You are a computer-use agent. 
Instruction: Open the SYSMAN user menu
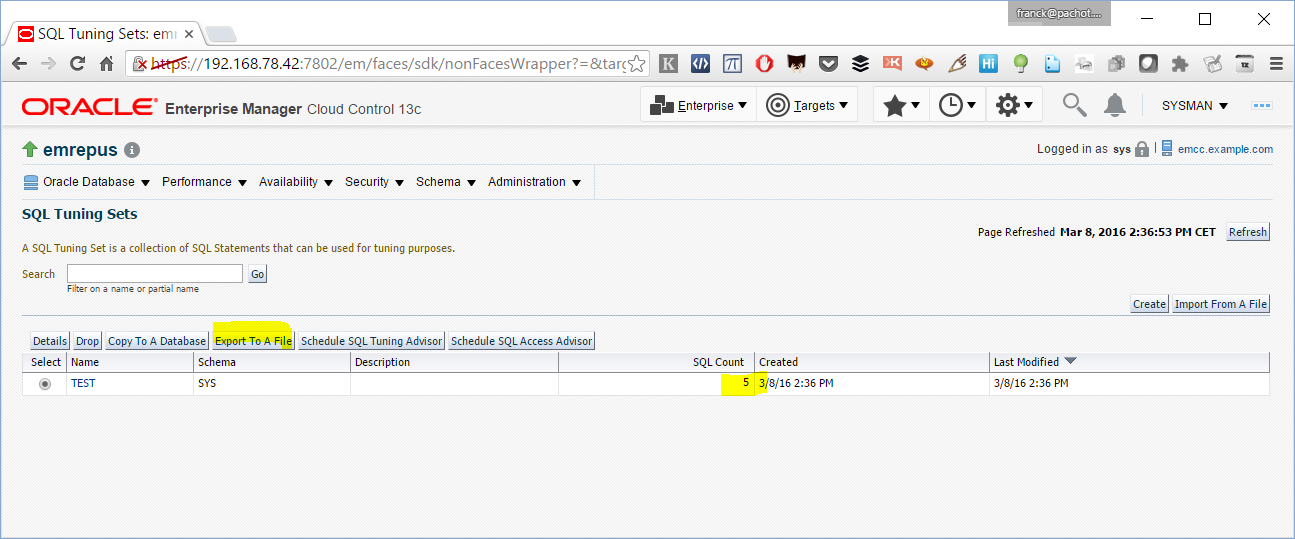point(1194,105)
